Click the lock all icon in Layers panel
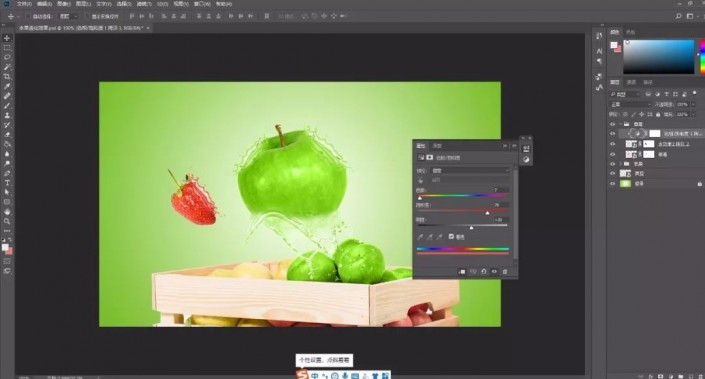This screenshot has width=705, height=379. (658, 115)
